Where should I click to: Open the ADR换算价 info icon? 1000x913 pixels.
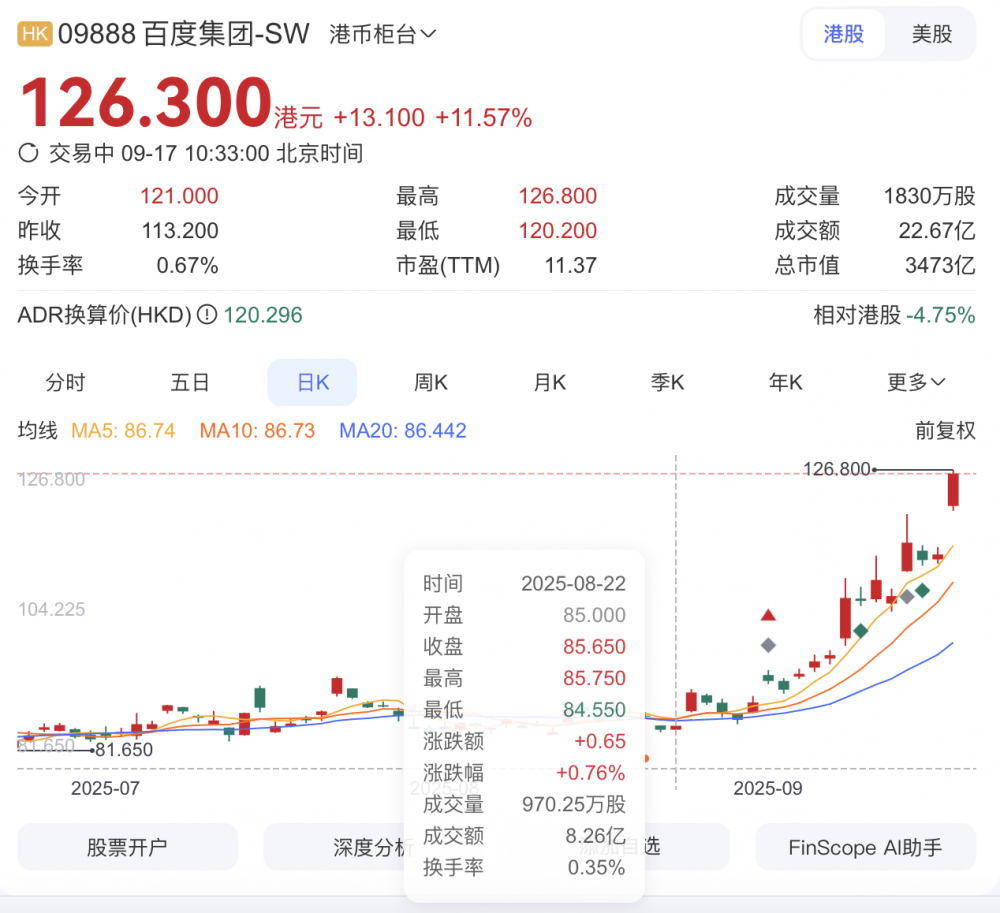207,314
